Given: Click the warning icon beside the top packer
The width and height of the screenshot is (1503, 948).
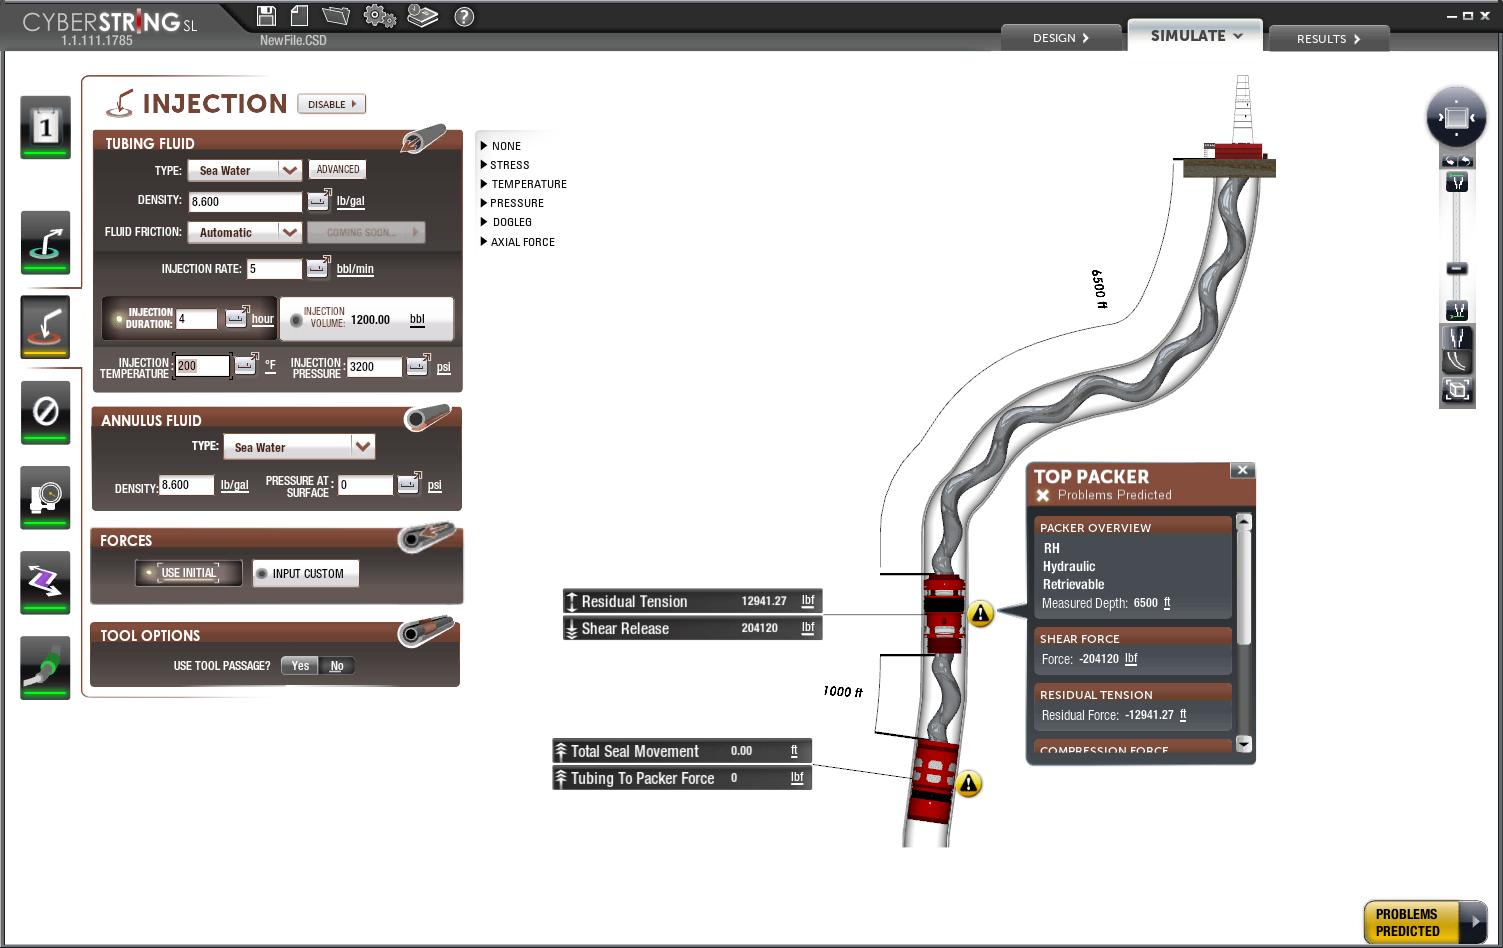Looking at the screenshot, I should [x=981, y=614].
